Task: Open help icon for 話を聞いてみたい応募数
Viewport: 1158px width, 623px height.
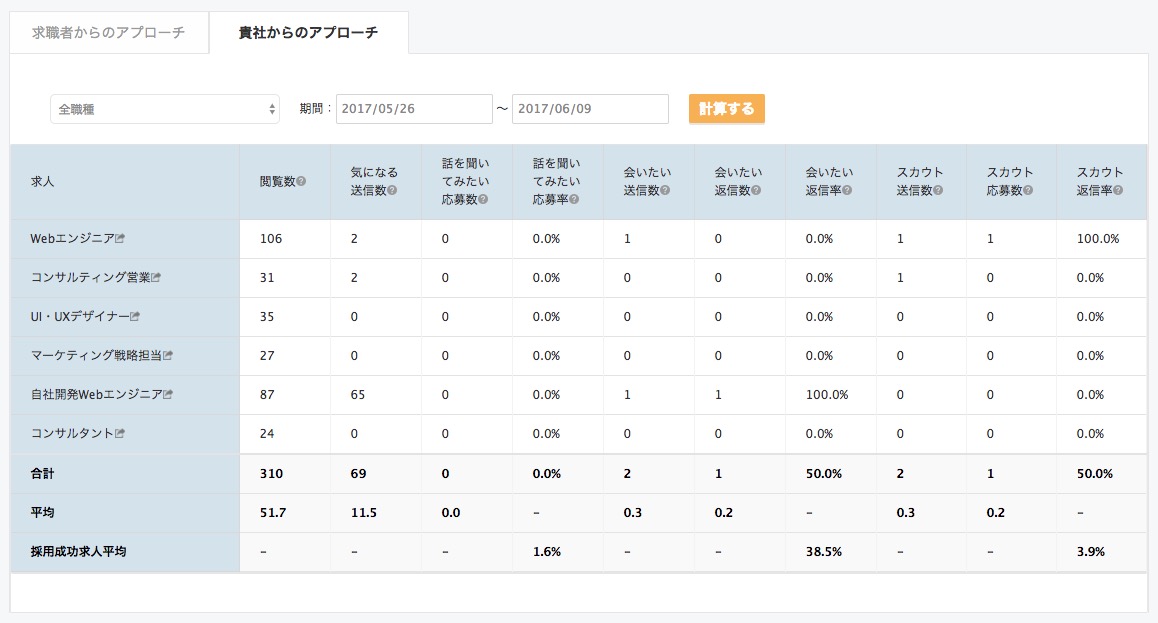Action: 483,199
